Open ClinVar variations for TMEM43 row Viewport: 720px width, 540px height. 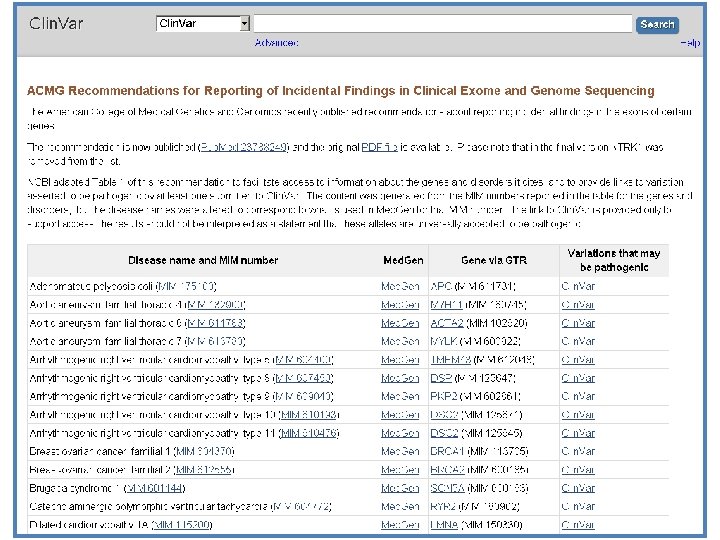click(x=578, y=360)
